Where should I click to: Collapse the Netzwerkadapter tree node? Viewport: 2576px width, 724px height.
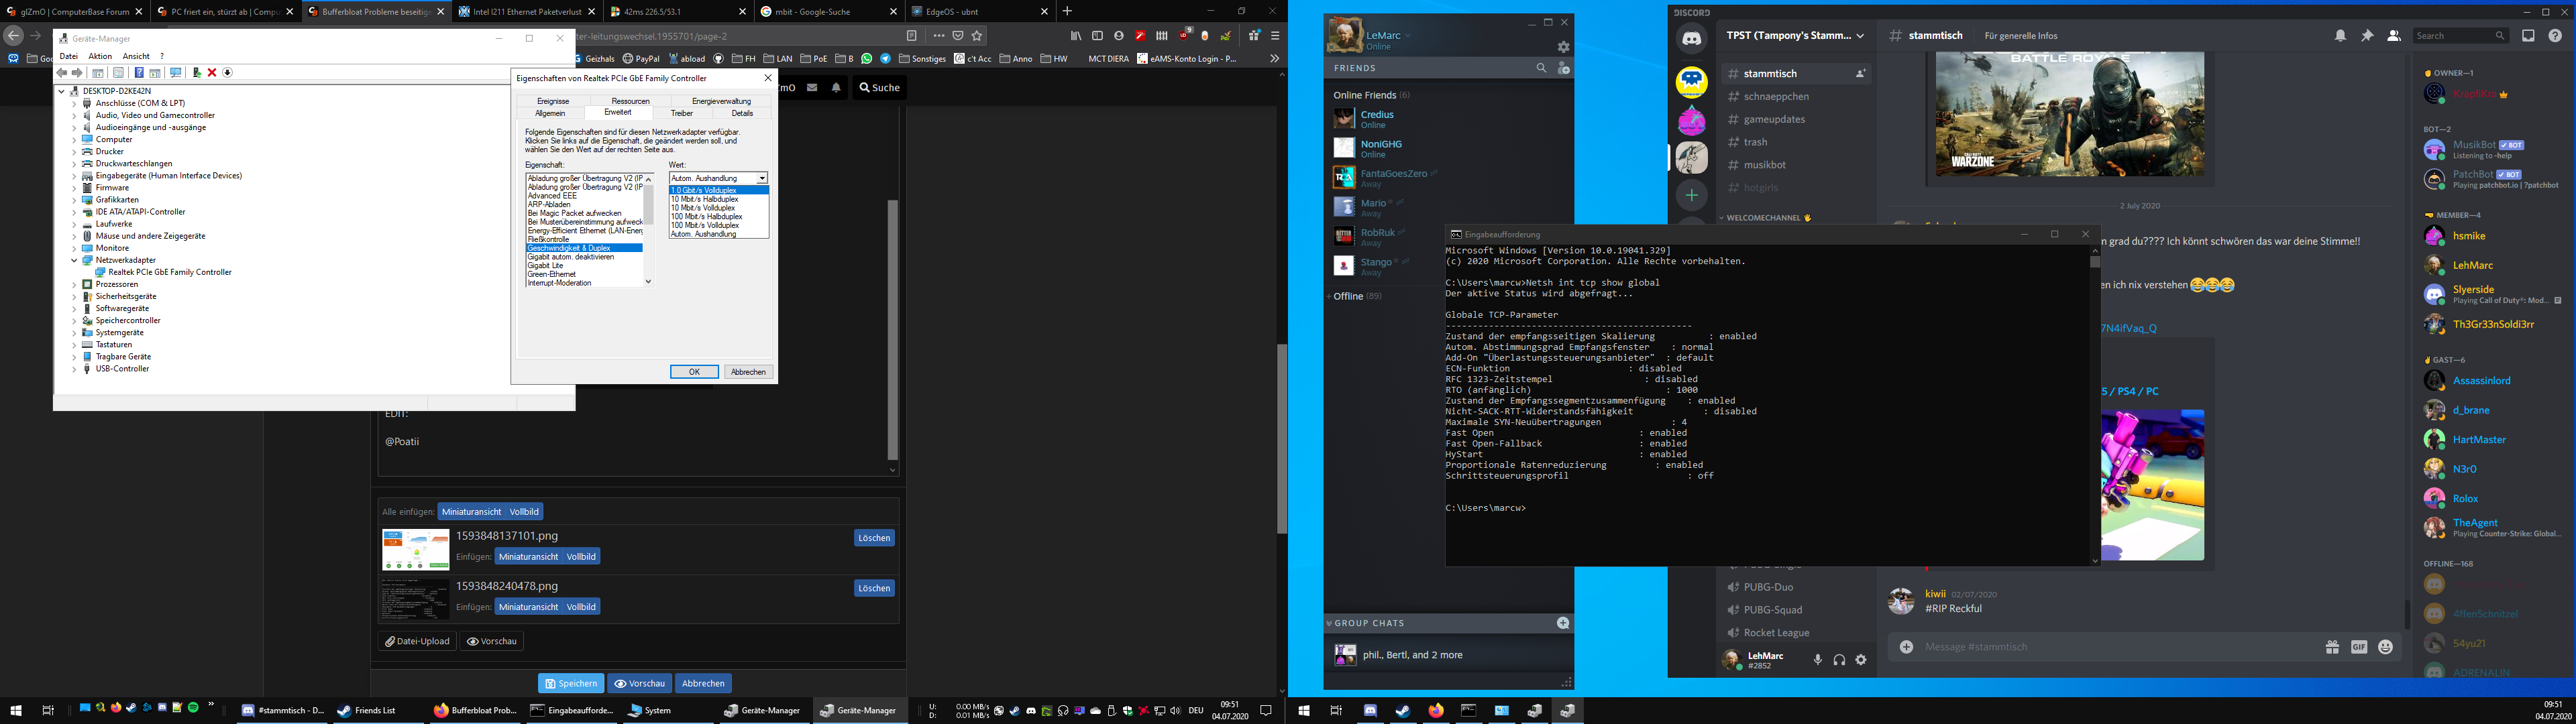coord(74,260)
